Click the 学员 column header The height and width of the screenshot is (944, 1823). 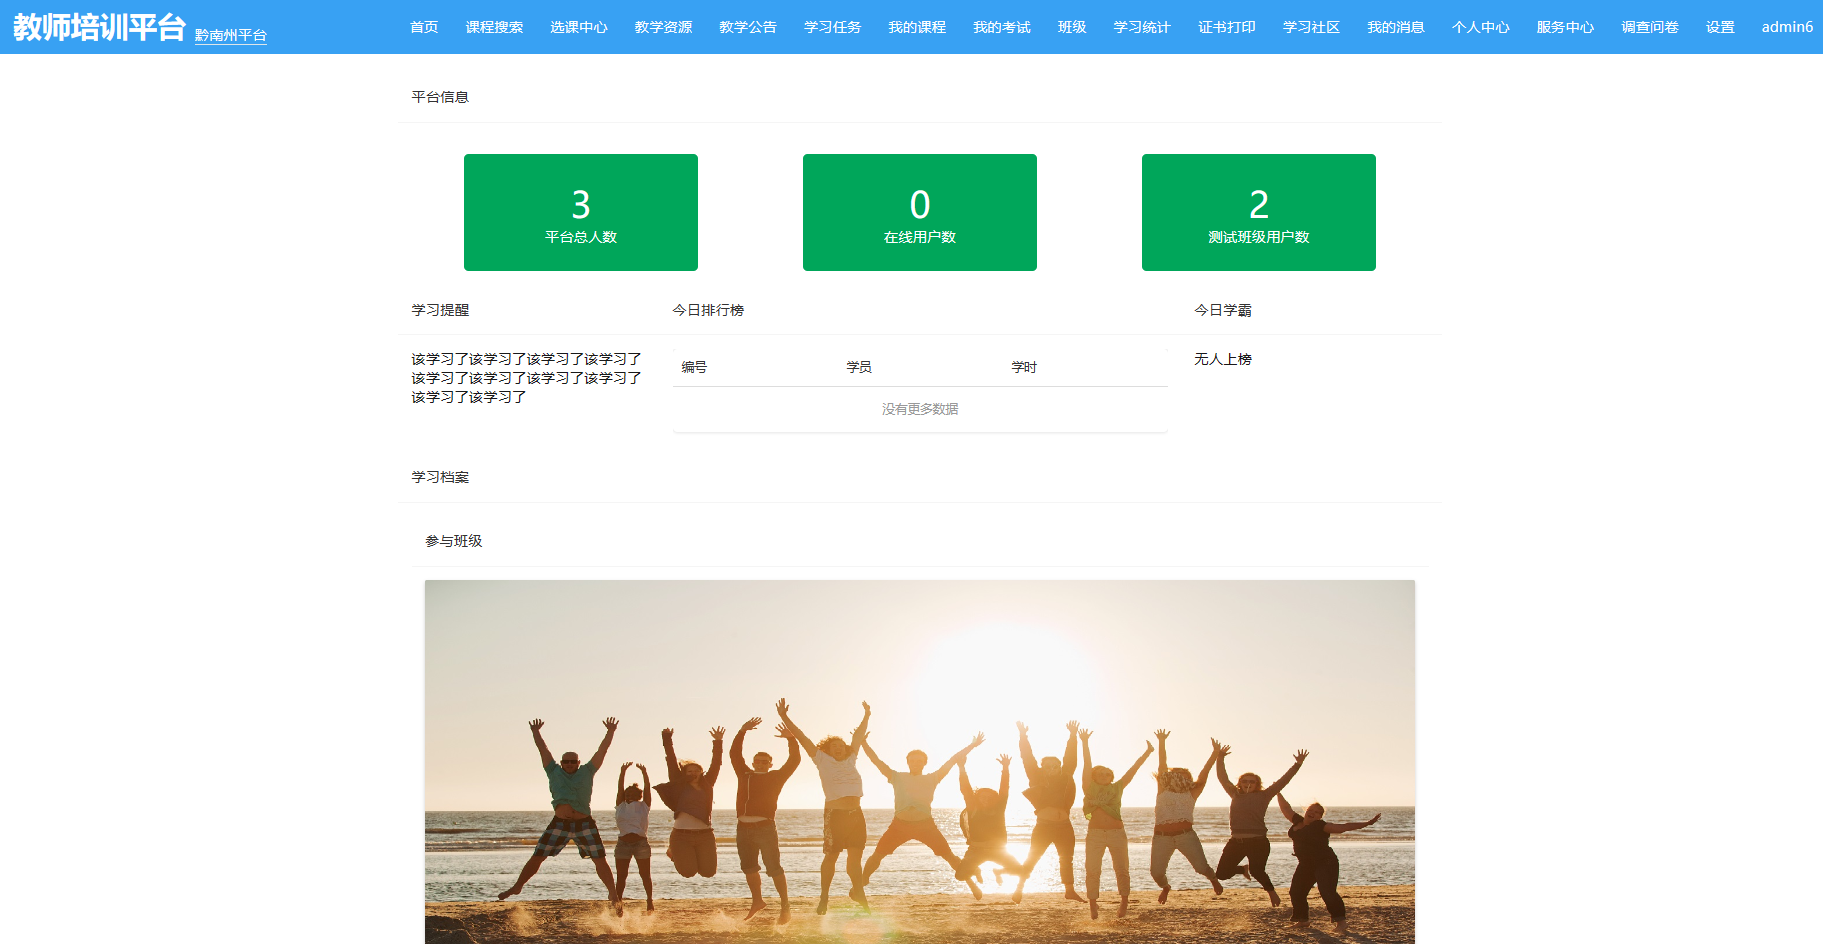(x=859, y=367)
